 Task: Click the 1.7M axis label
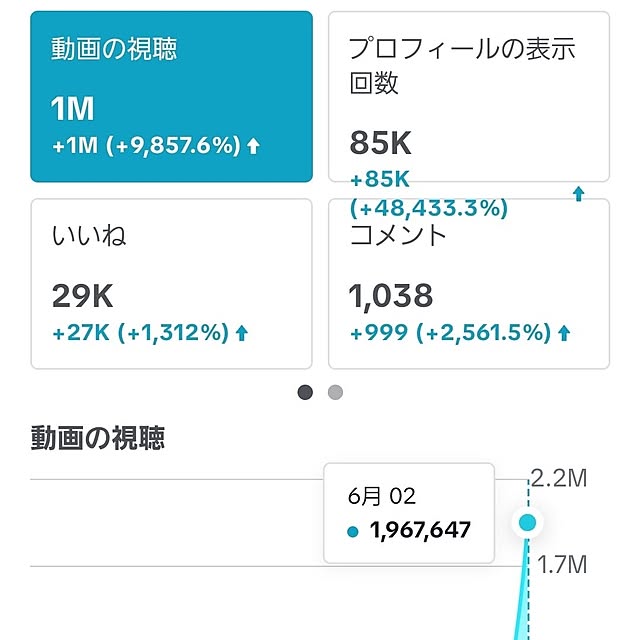click(x=562, y=565)
